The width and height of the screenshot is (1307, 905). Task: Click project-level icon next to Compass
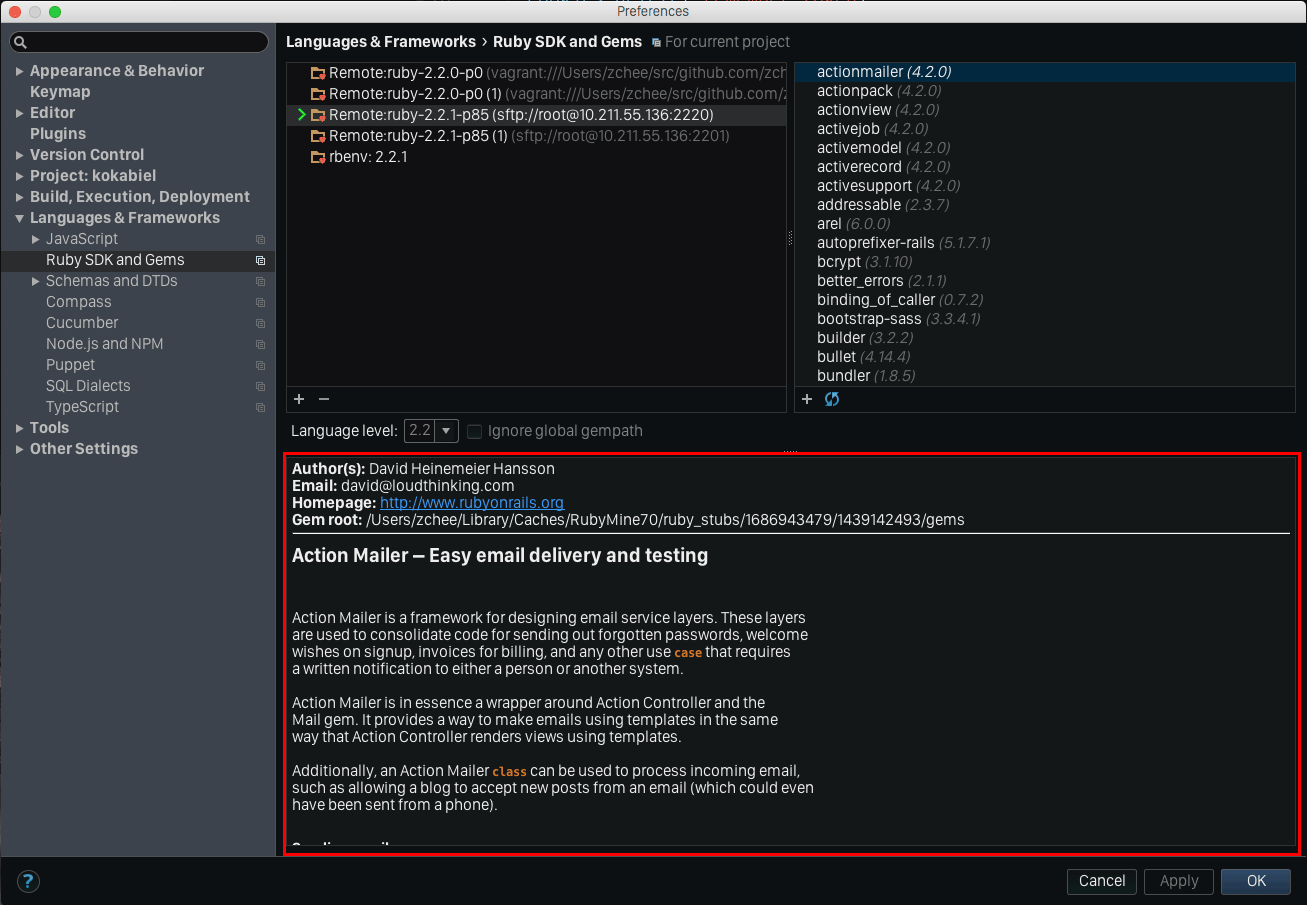tap(260, 302)
